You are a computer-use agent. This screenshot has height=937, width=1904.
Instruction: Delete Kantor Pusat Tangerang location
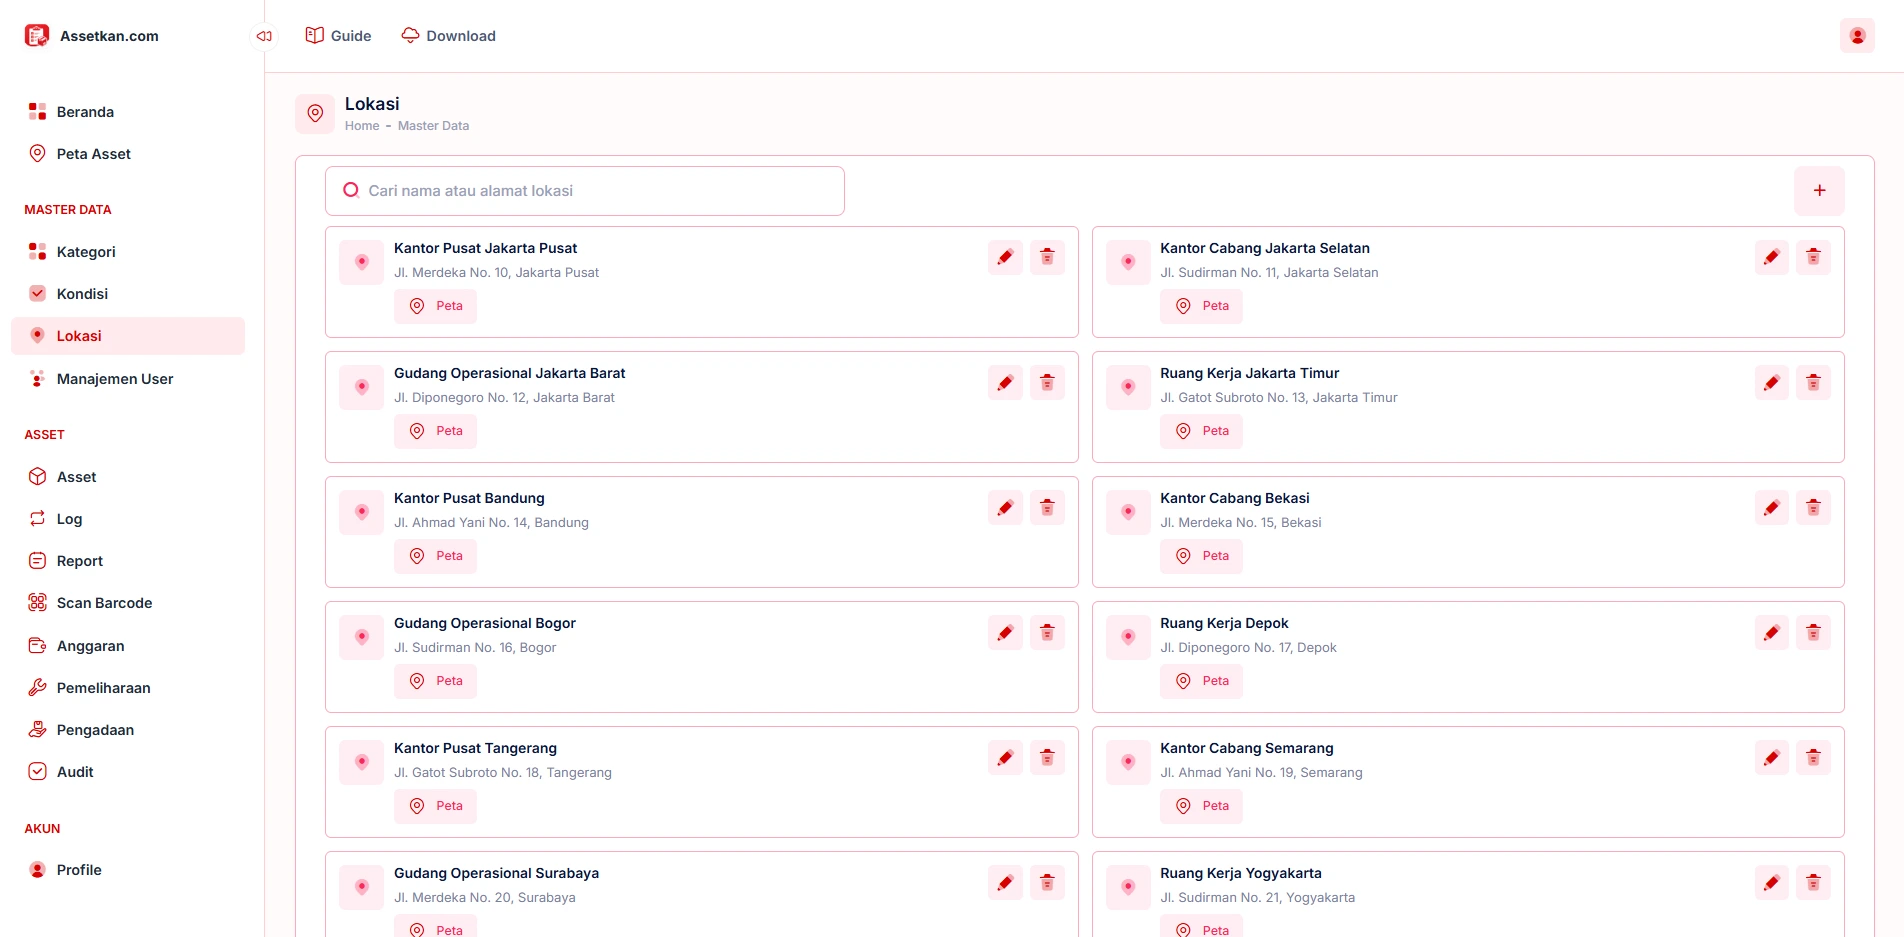click(1047, 758)
